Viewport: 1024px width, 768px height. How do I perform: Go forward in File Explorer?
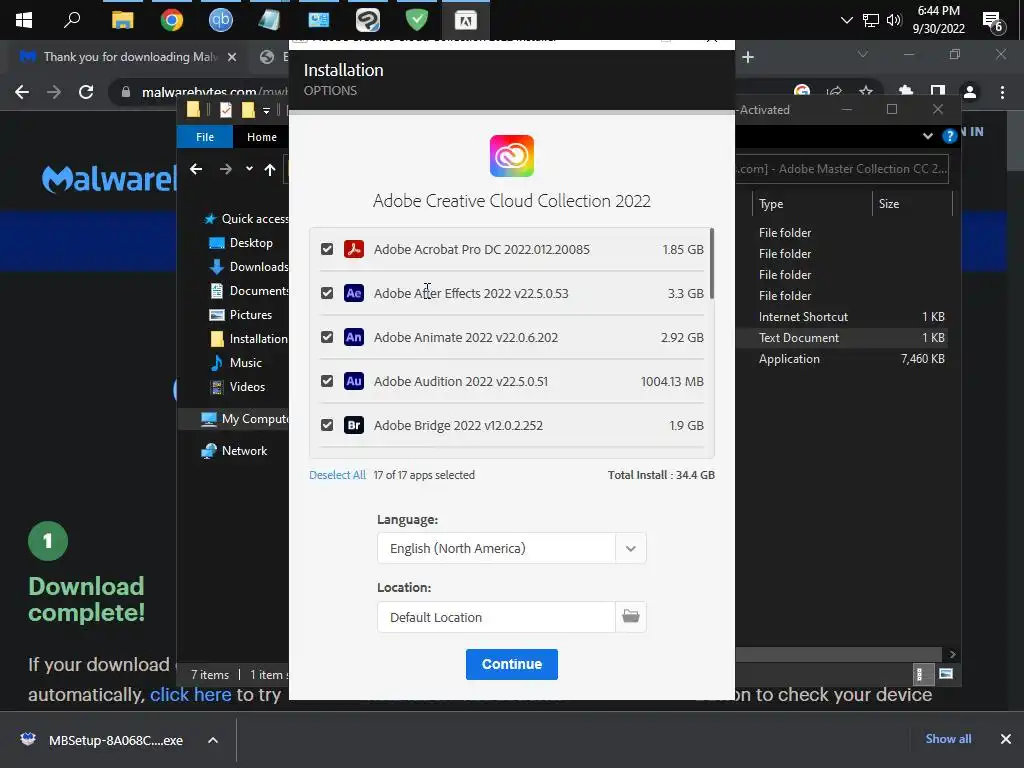[x=226, y=170]
